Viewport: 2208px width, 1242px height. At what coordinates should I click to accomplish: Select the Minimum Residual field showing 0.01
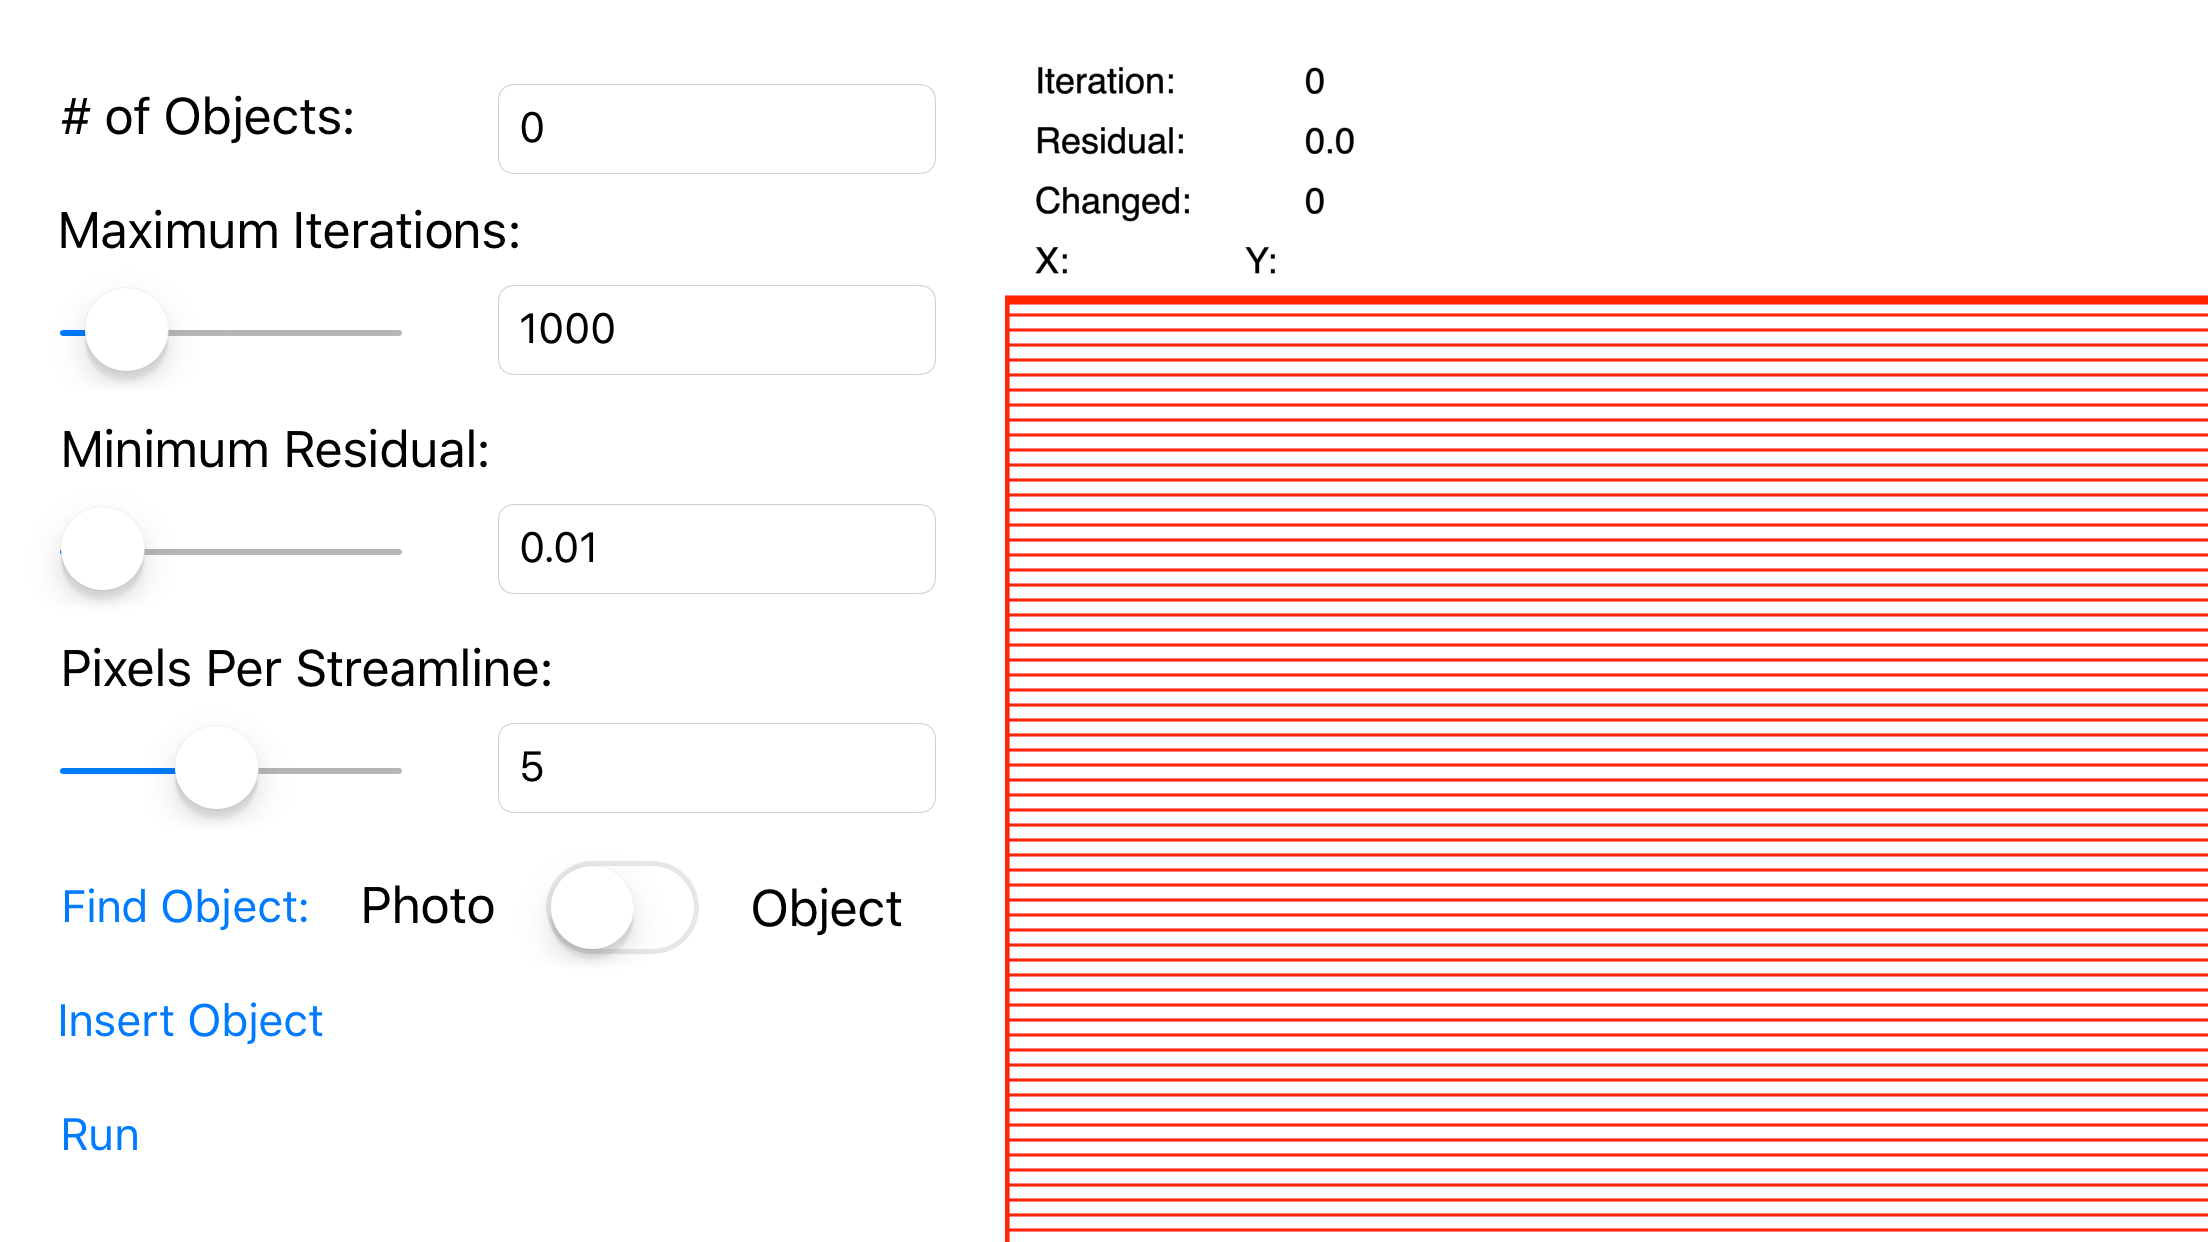point(716,549)
